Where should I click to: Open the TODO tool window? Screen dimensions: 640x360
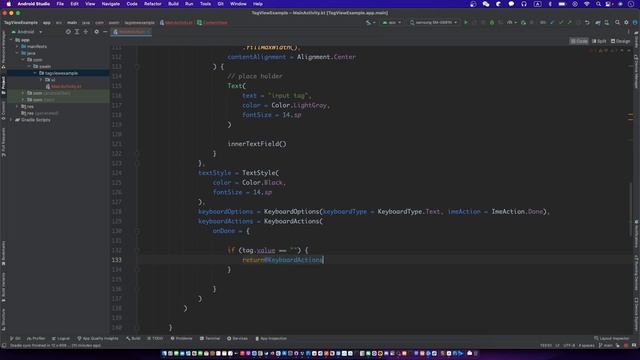(x=155, y=338)
